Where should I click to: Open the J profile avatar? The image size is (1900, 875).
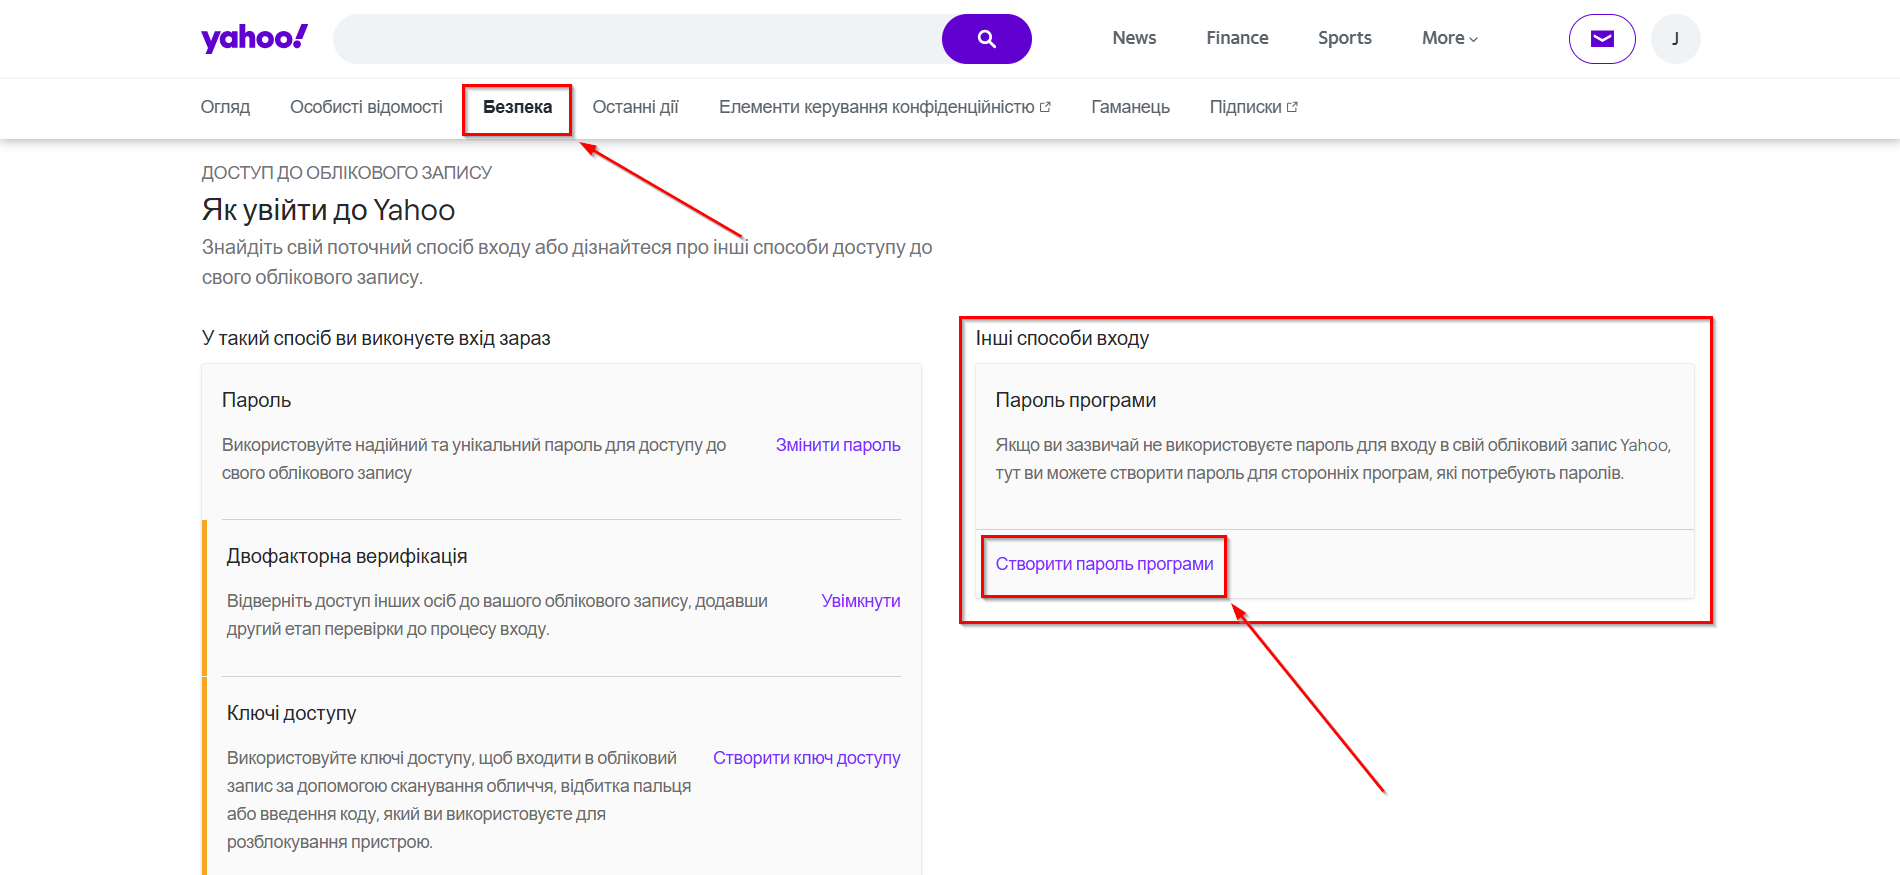tap(1675, 39)
